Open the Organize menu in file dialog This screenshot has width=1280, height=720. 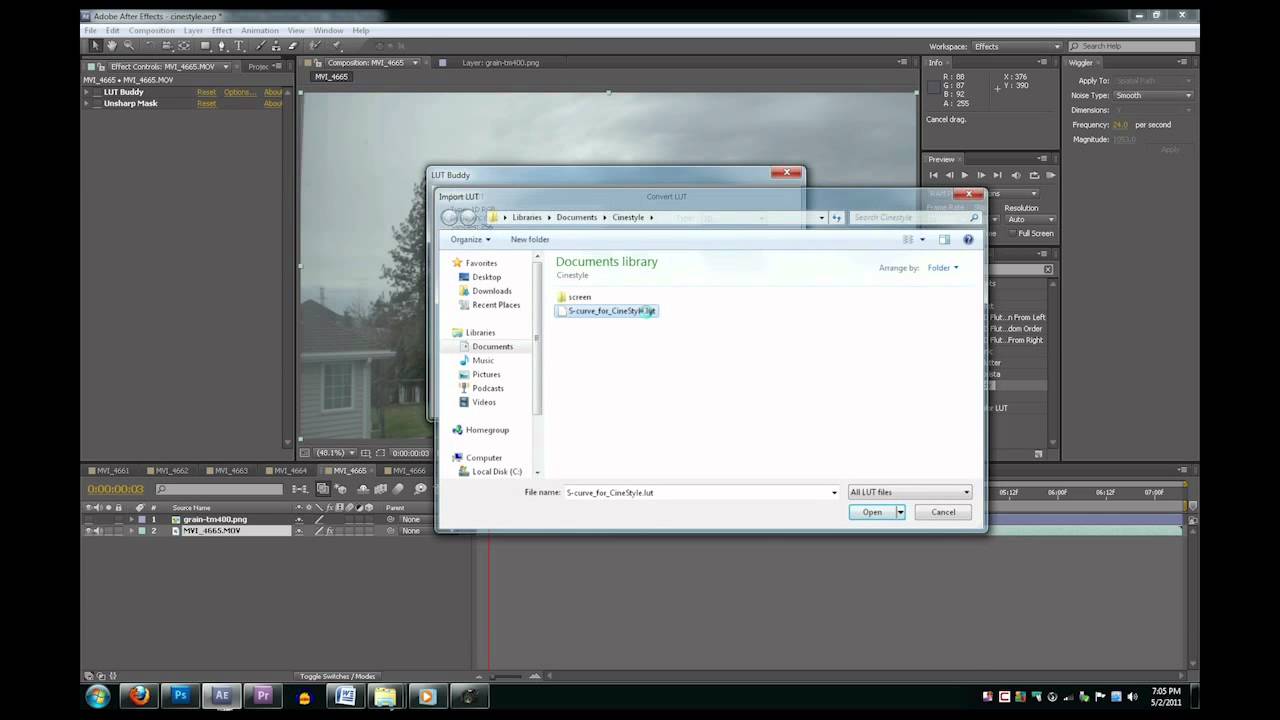point(470,240)
